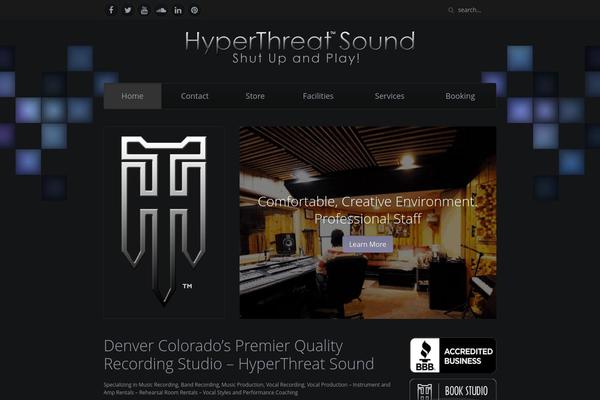
Task: Click the 'Specializing in Music Recording' paragraph
Action: pyautogui.click(x=247, y=389)
